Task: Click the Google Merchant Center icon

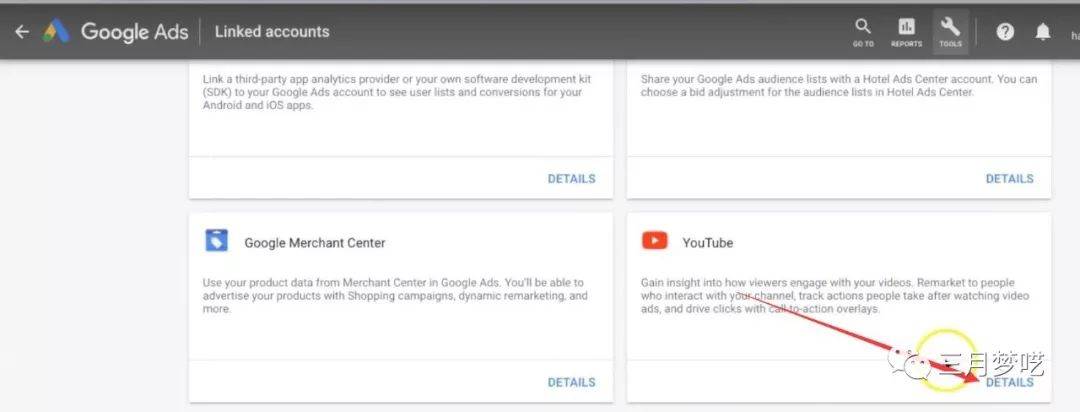Action: point(217,241)
